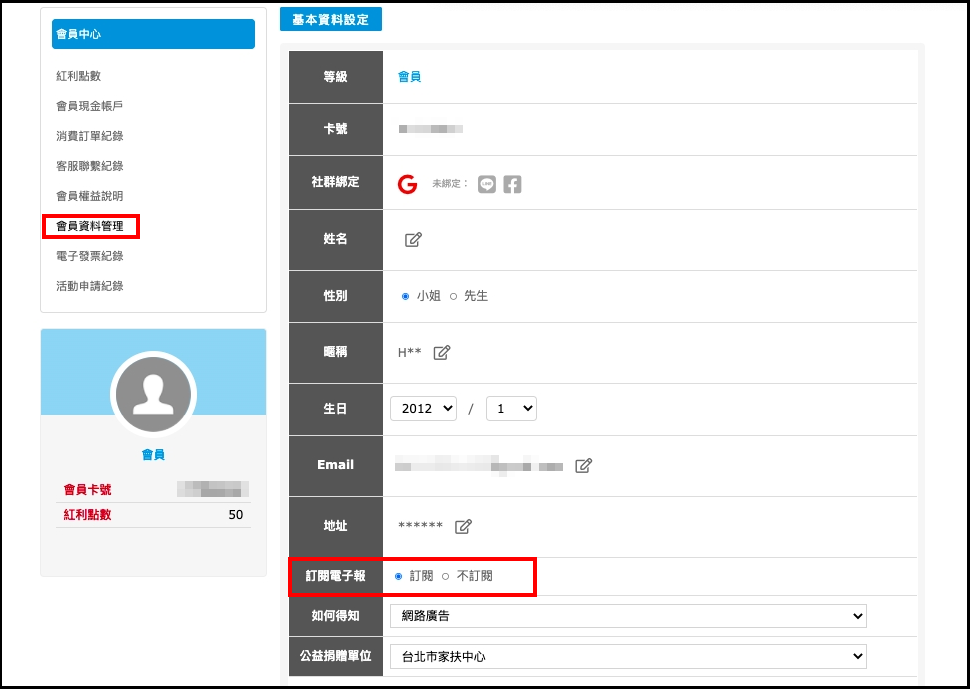Image resolution: width=970 pixels, height=689 pixels.
Task: Go to 消費訂單紀錄 in sidebar
Action: [90, 136]
